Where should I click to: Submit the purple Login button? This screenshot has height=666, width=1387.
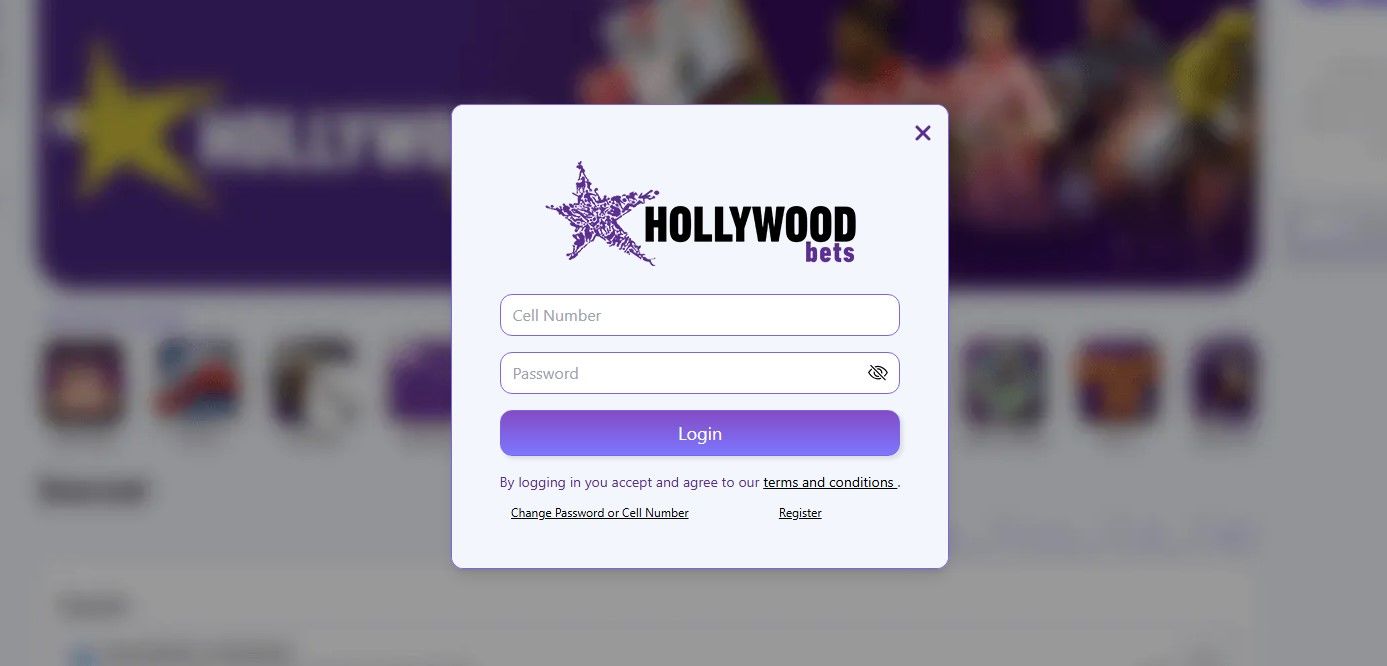tap(700, 433)
